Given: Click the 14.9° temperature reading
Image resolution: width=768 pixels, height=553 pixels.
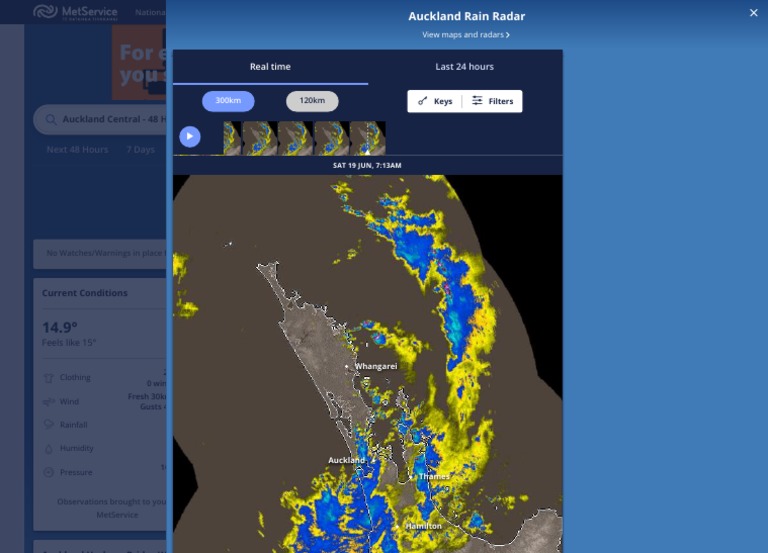Looking at the screenshot, I should click(60, 328).
